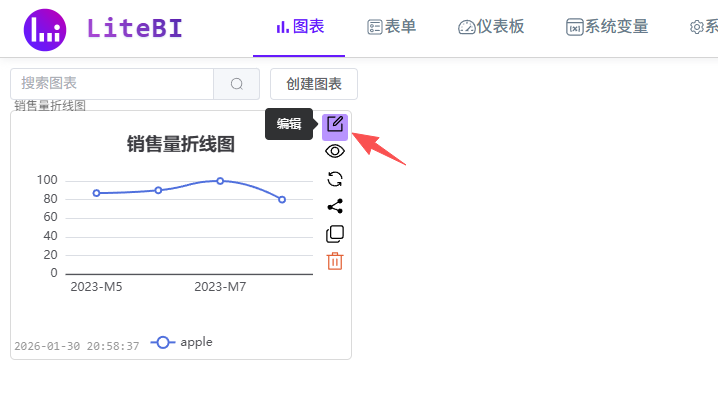Duplicate the chart with the copy icon

point(335,234)
